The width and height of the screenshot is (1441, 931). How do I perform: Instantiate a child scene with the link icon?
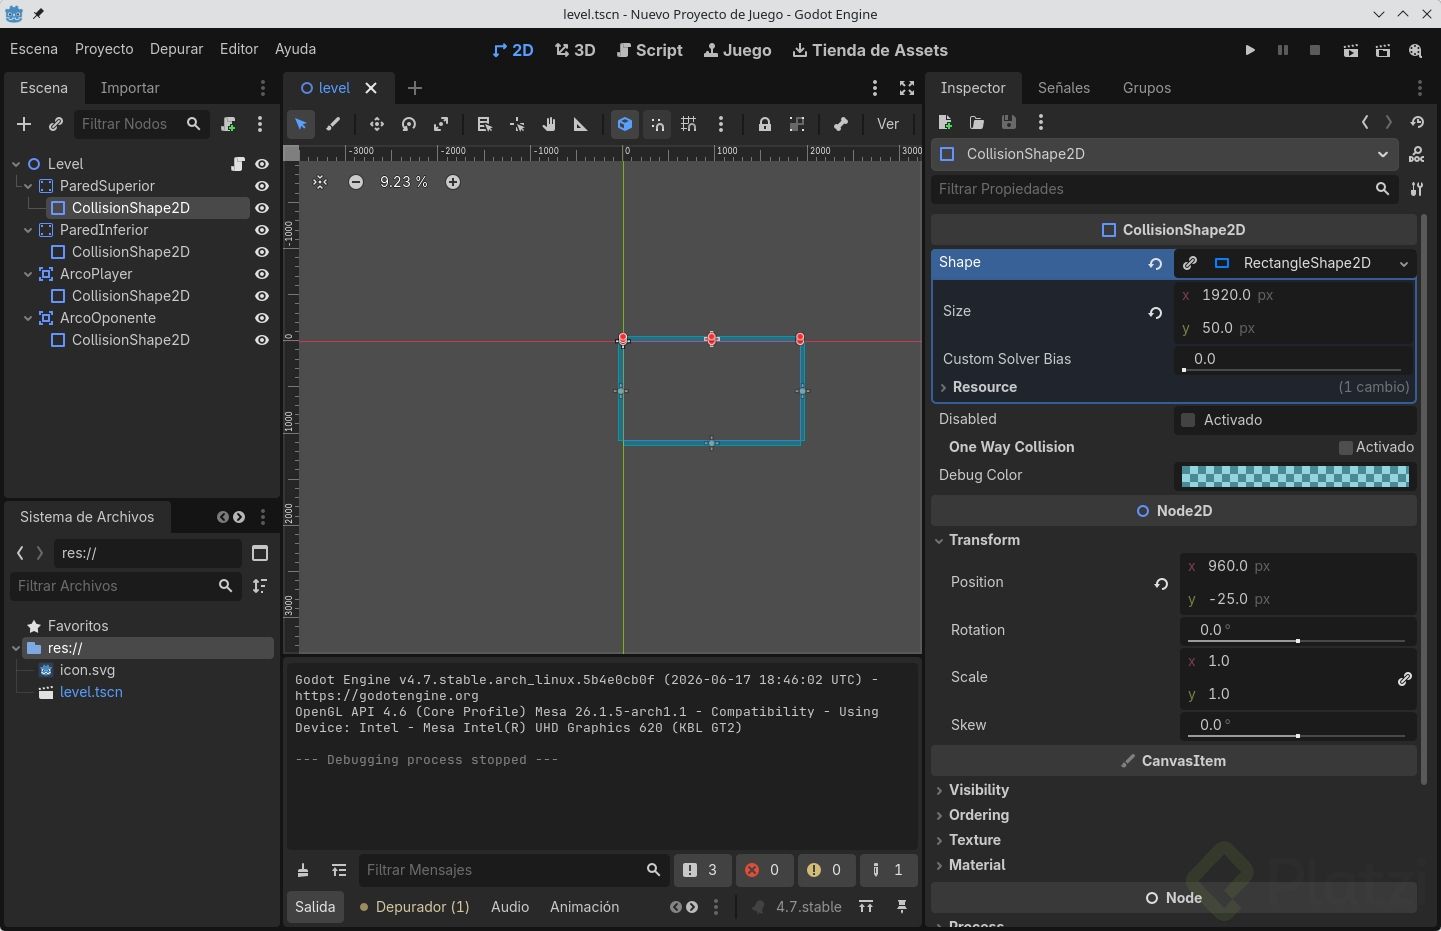(56, 124)
